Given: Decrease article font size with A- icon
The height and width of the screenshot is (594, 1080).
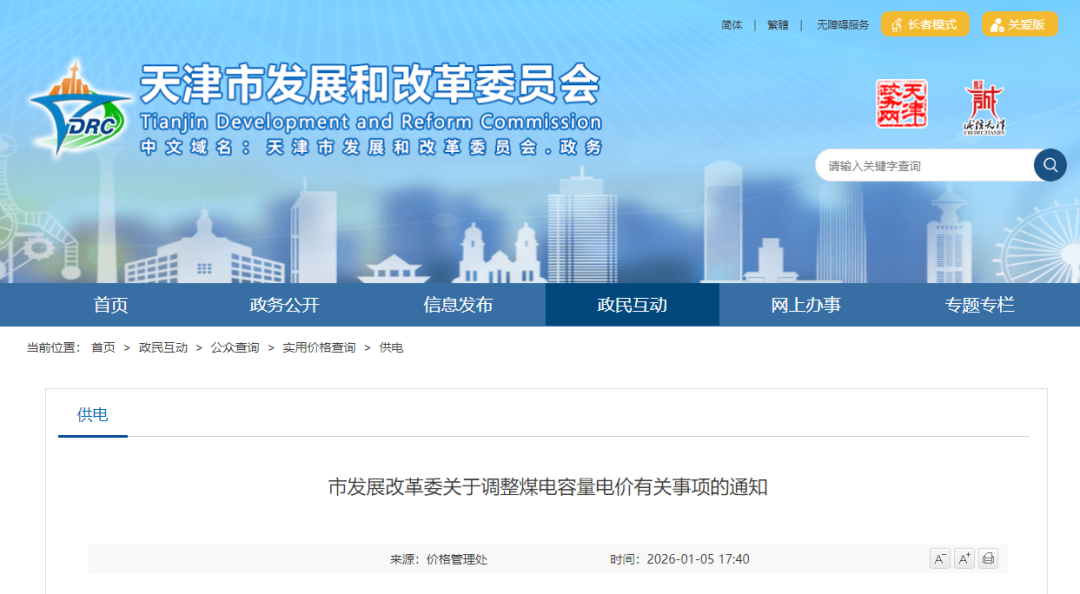Looking at the screenshot, I should click(940, 559).
